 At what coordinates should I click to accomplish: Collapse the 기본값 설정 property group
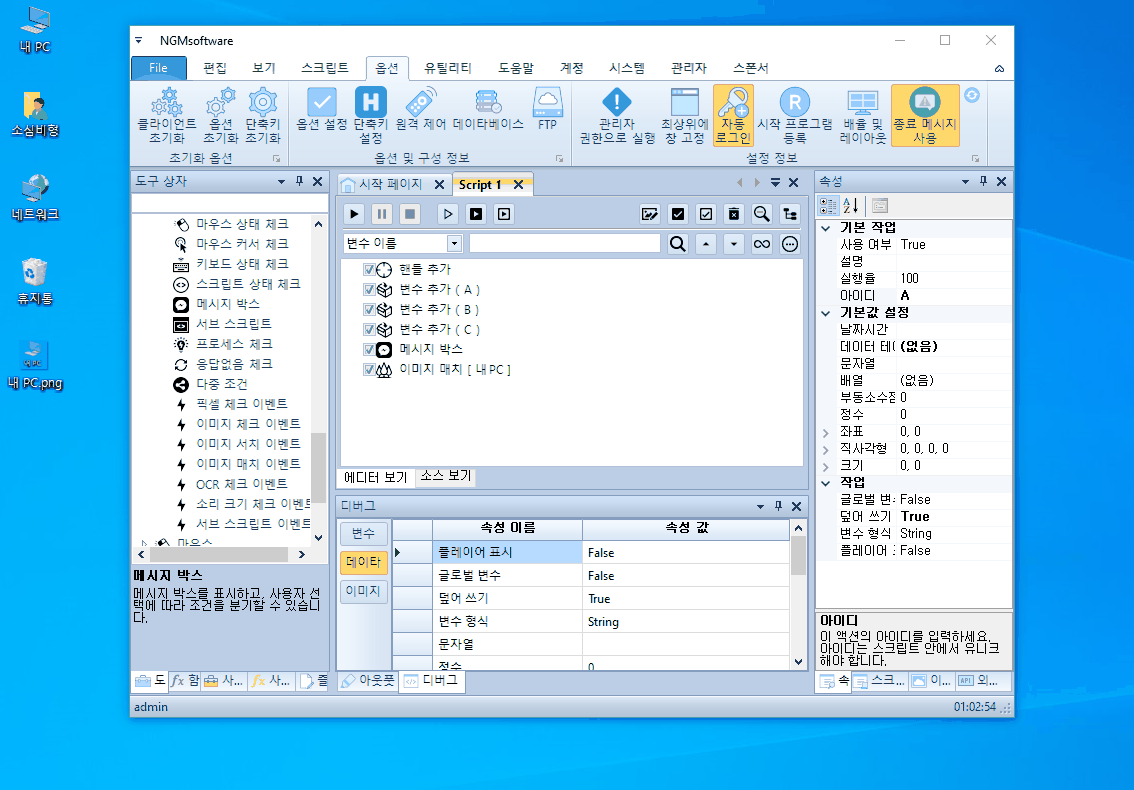826,313
